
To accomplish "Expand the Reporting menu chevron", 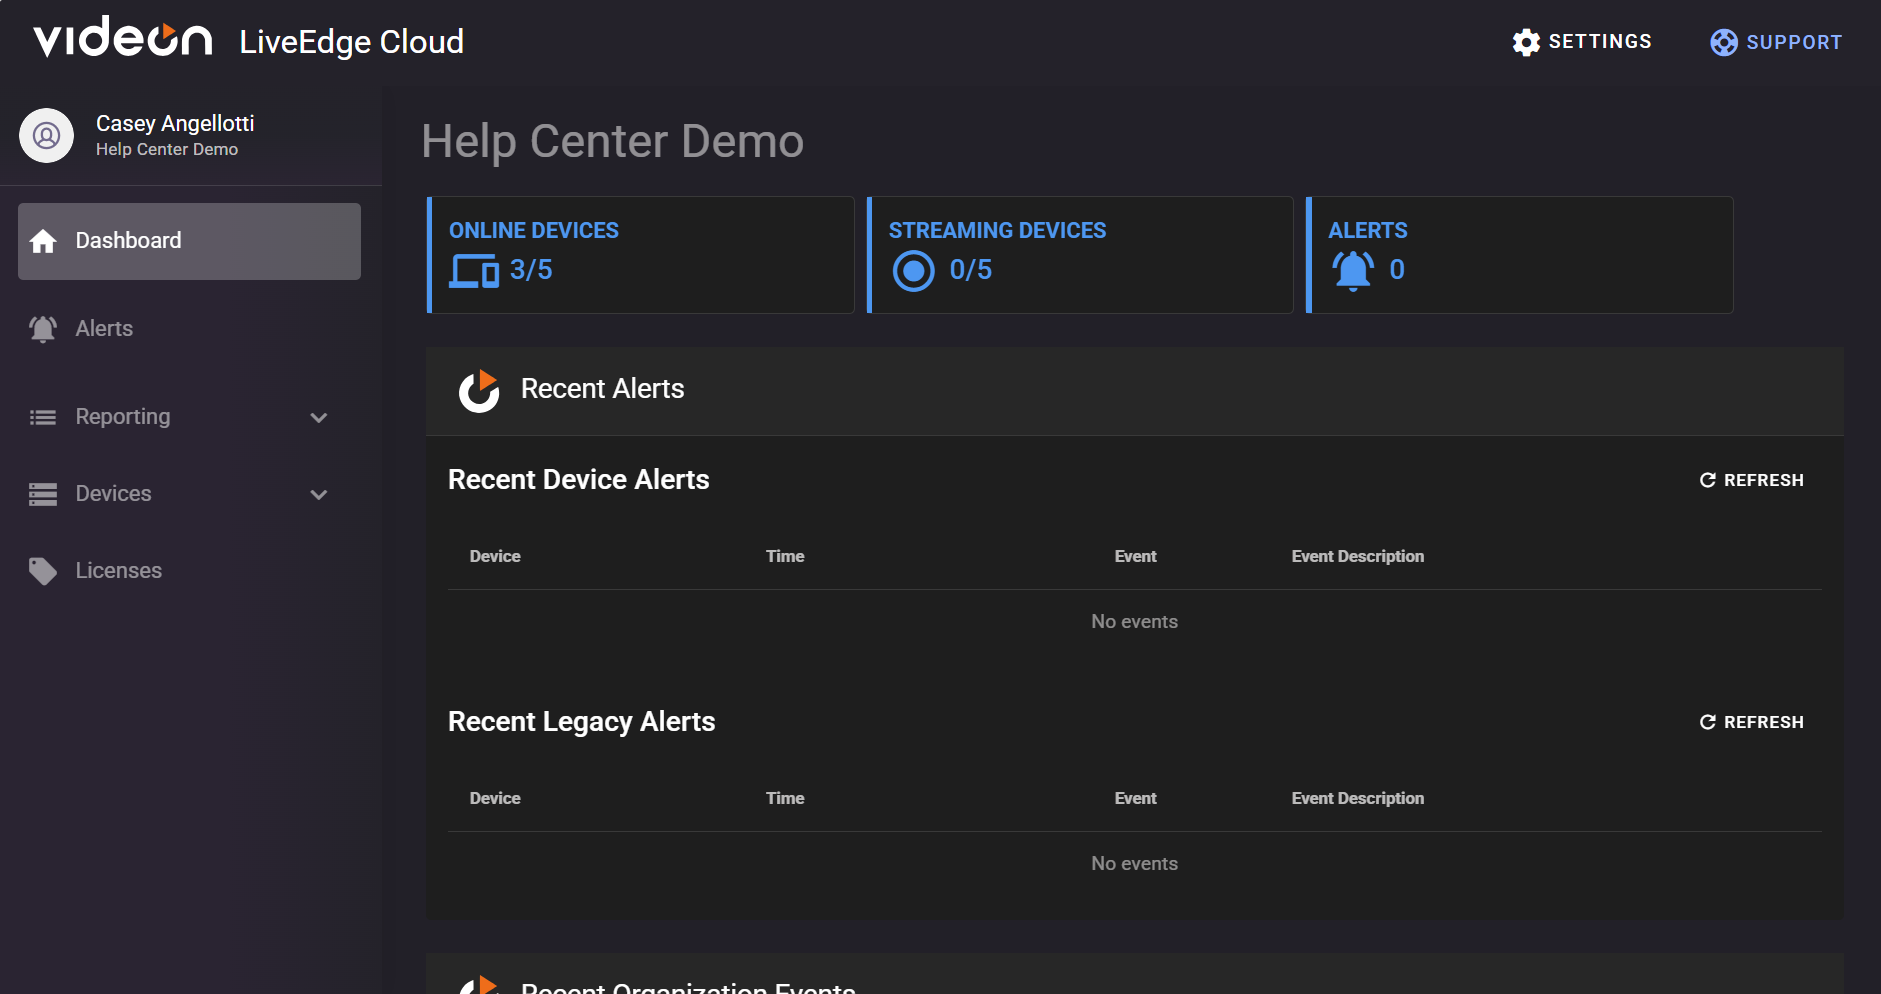I will 319,418.
